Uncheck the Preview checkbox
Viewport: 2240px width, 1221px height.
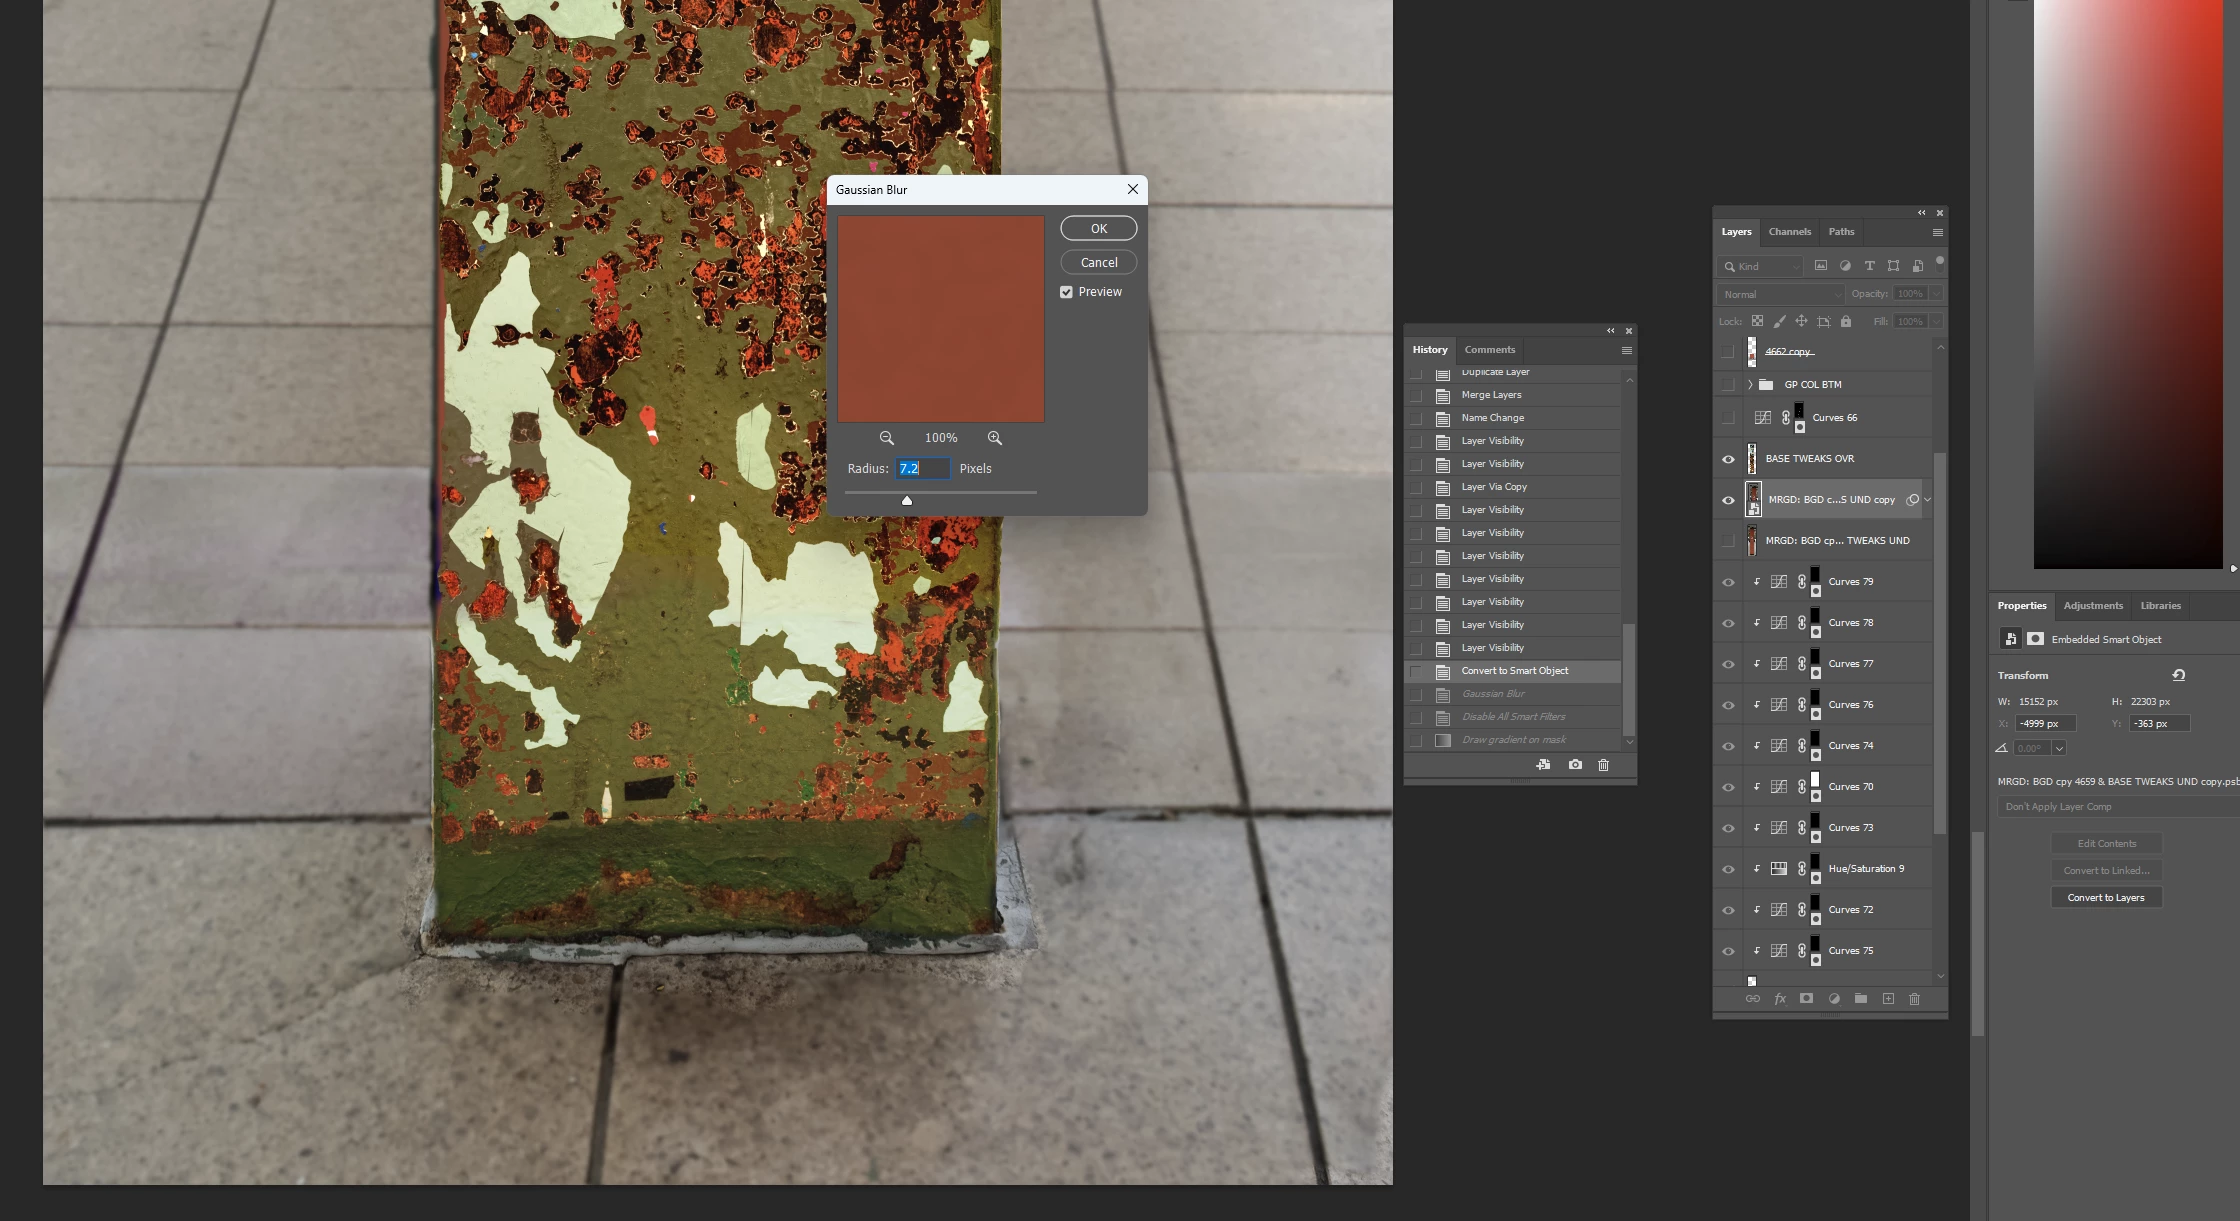[x=1066, y=292]
